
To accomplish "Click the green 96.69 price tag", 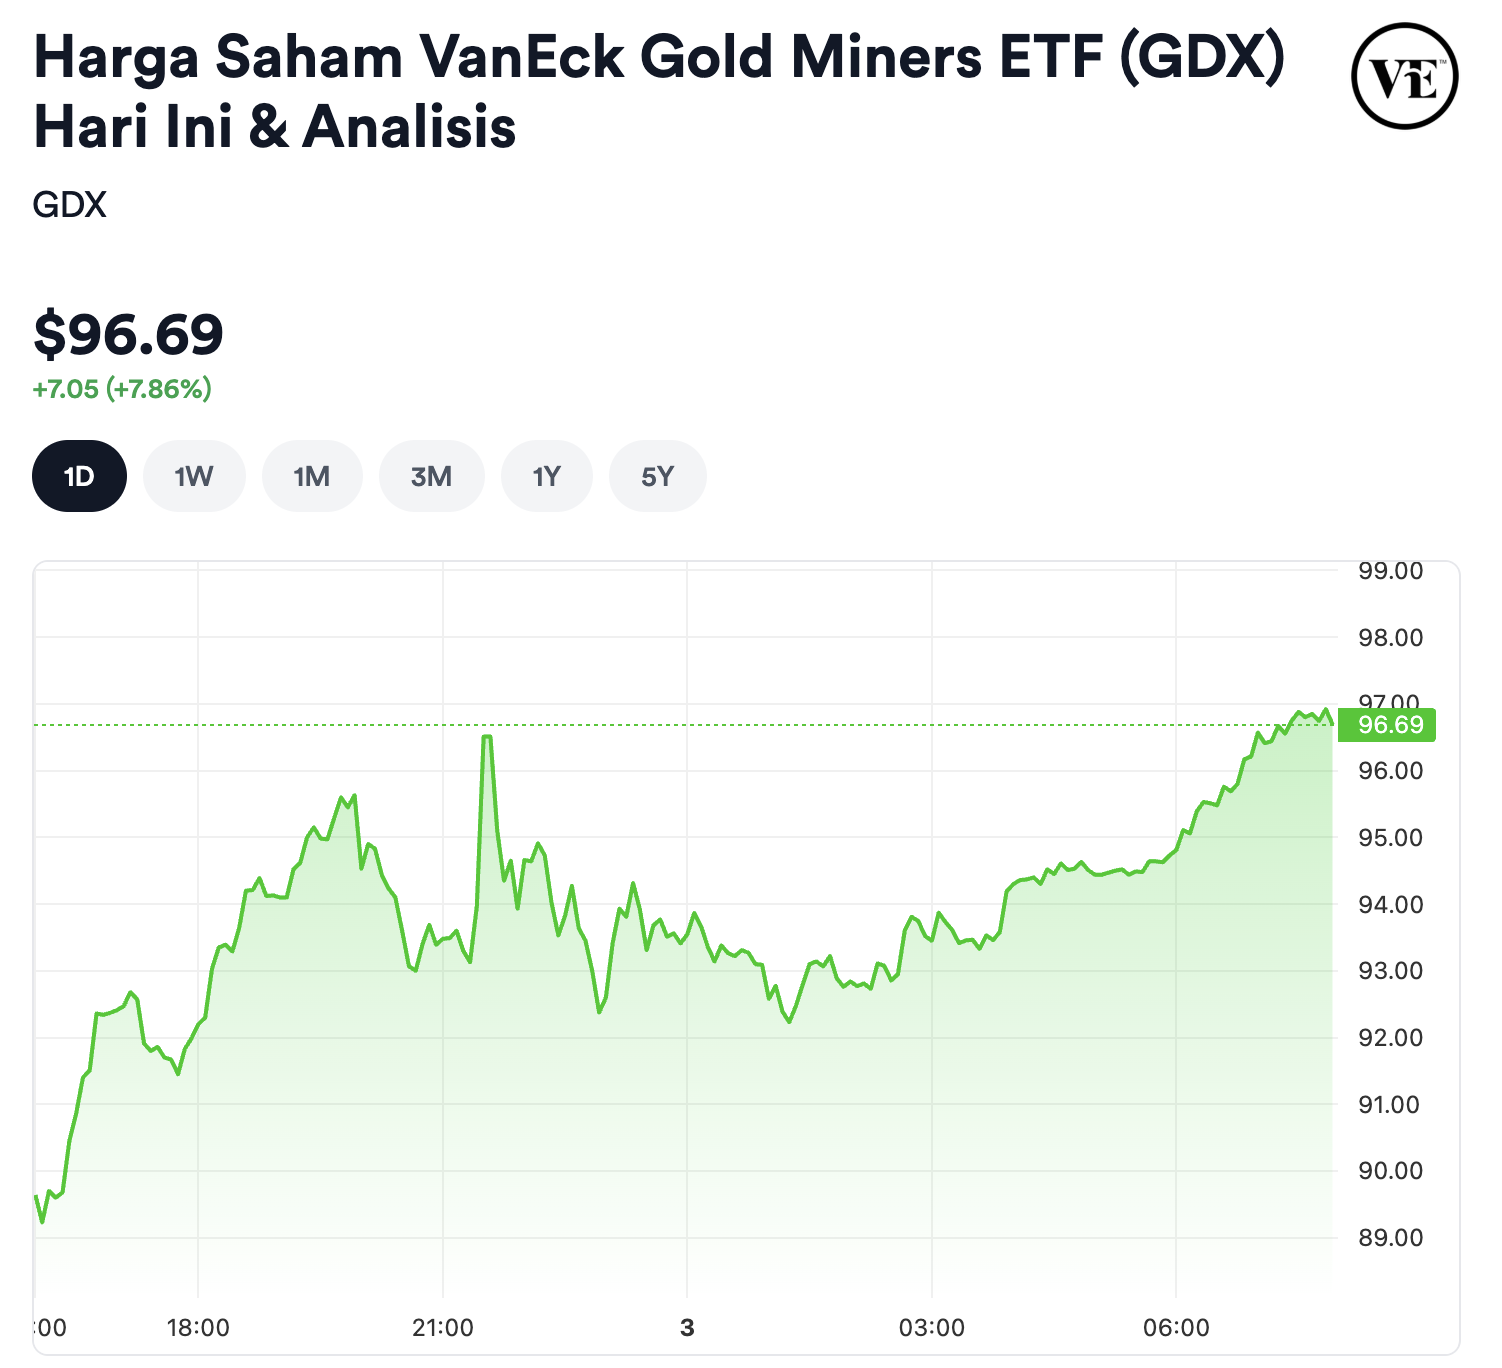I will tap(1389, 725).
